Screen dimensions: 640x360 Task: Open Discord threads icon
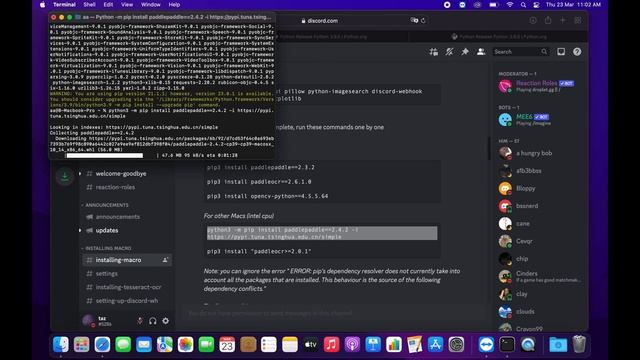(433, 52)
